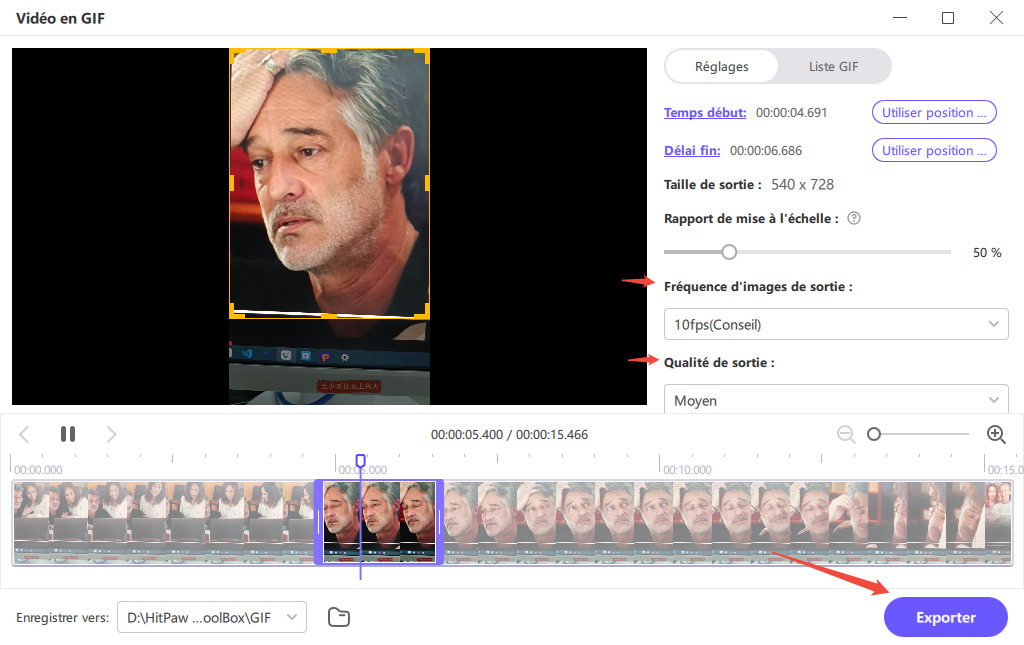Adjust the 50% scale ratio slider

coord(729,251)
